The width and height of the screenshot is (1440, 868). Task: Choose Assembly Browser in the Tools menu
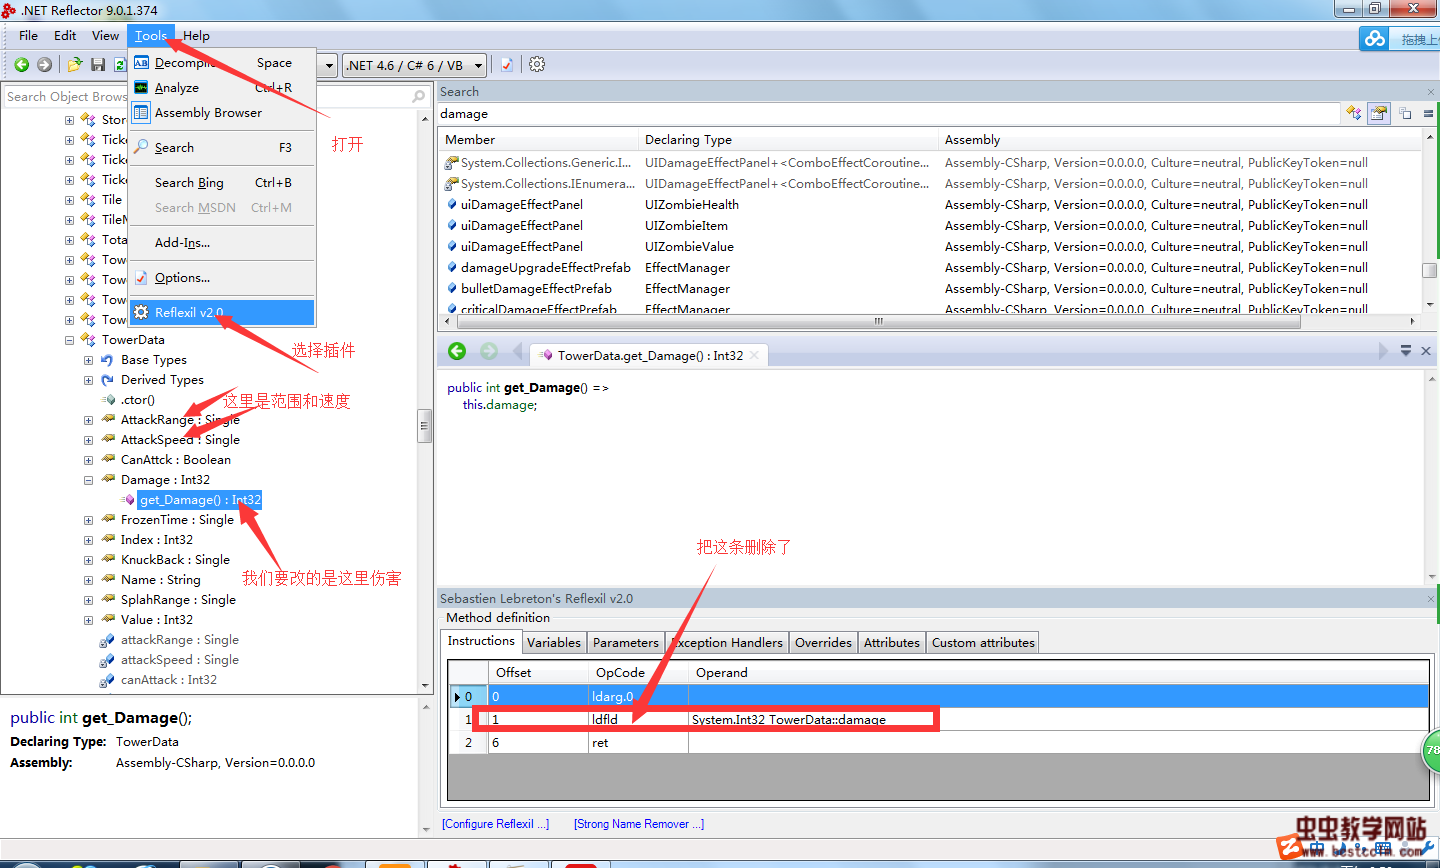pos(222,113)
